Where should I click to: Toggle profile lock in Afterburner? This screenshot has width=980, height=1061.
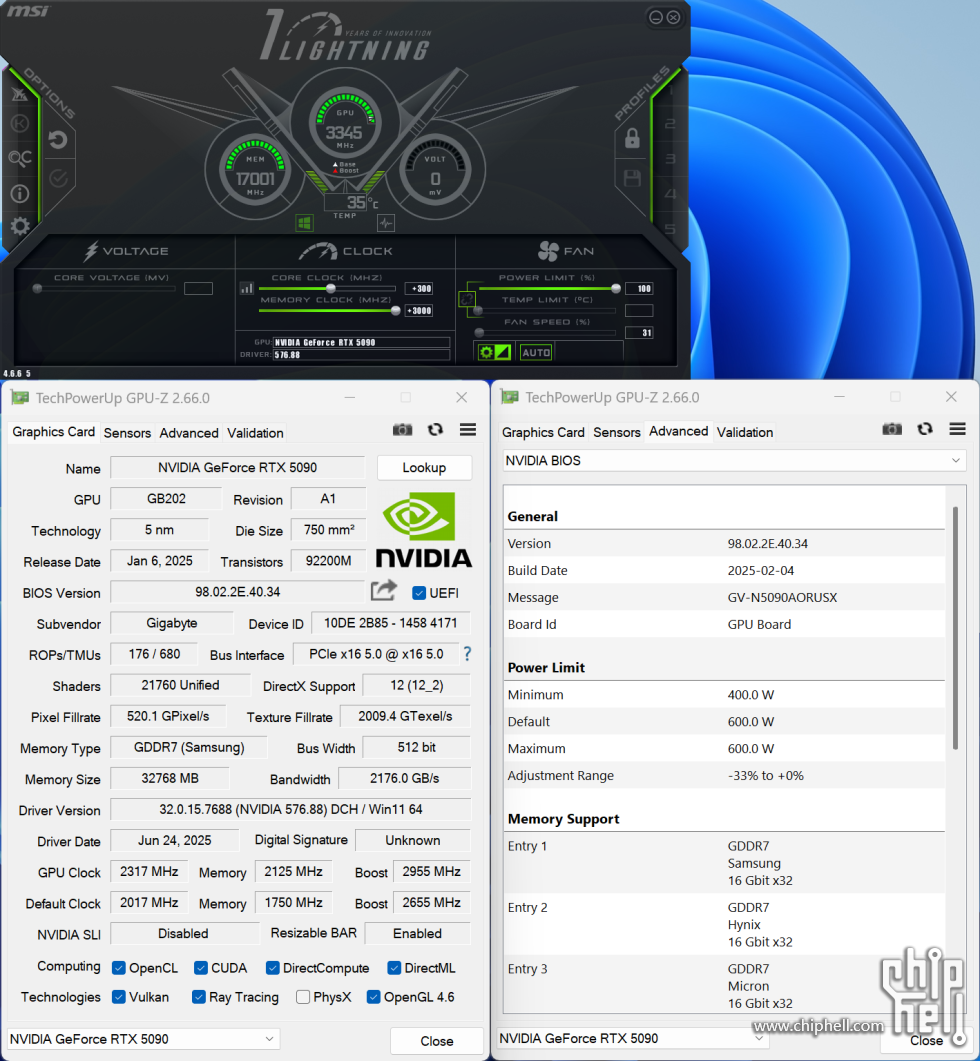point(632,139)
